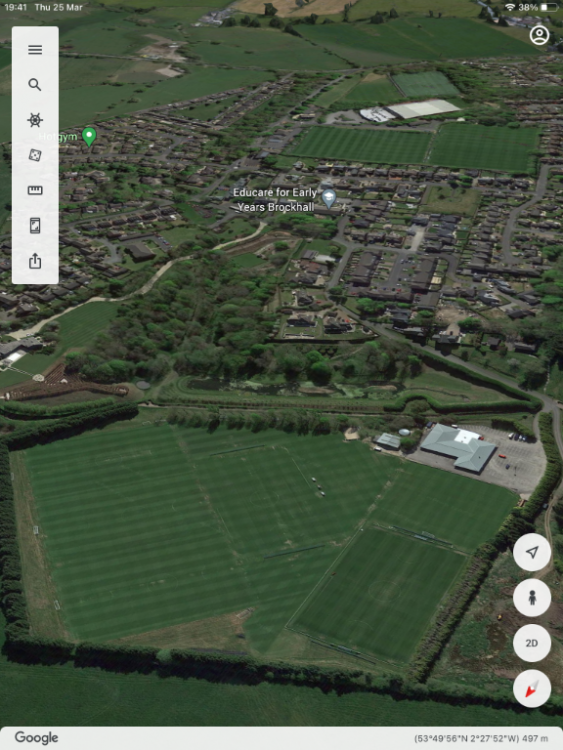
Task: Tap the I'm Feeling Lucky dice
Action: coord(35,155)
